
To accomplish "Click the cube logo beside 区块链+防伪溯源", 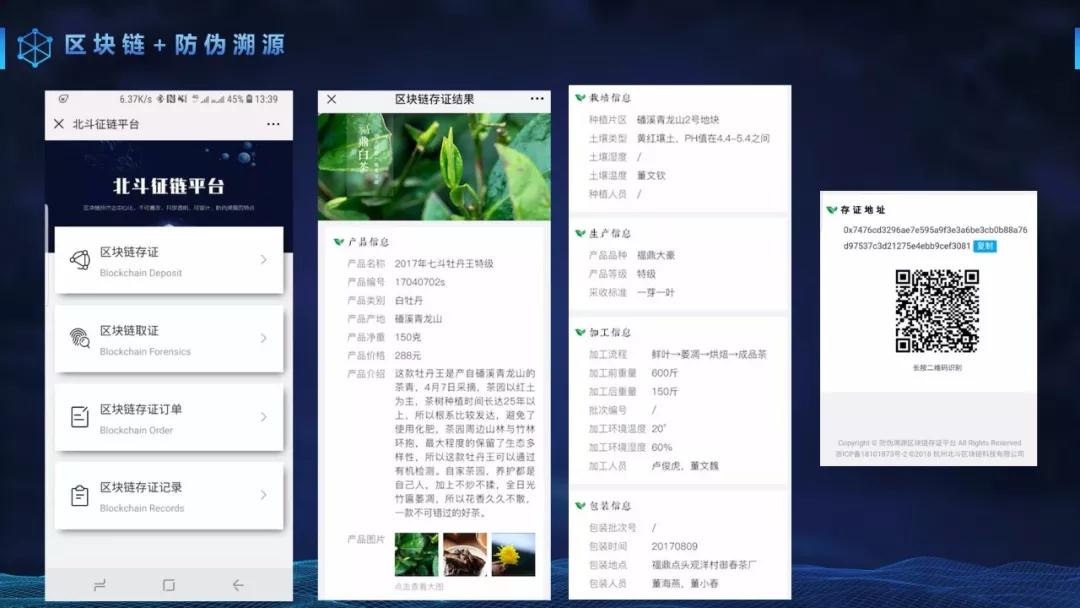I will [34, 47].
